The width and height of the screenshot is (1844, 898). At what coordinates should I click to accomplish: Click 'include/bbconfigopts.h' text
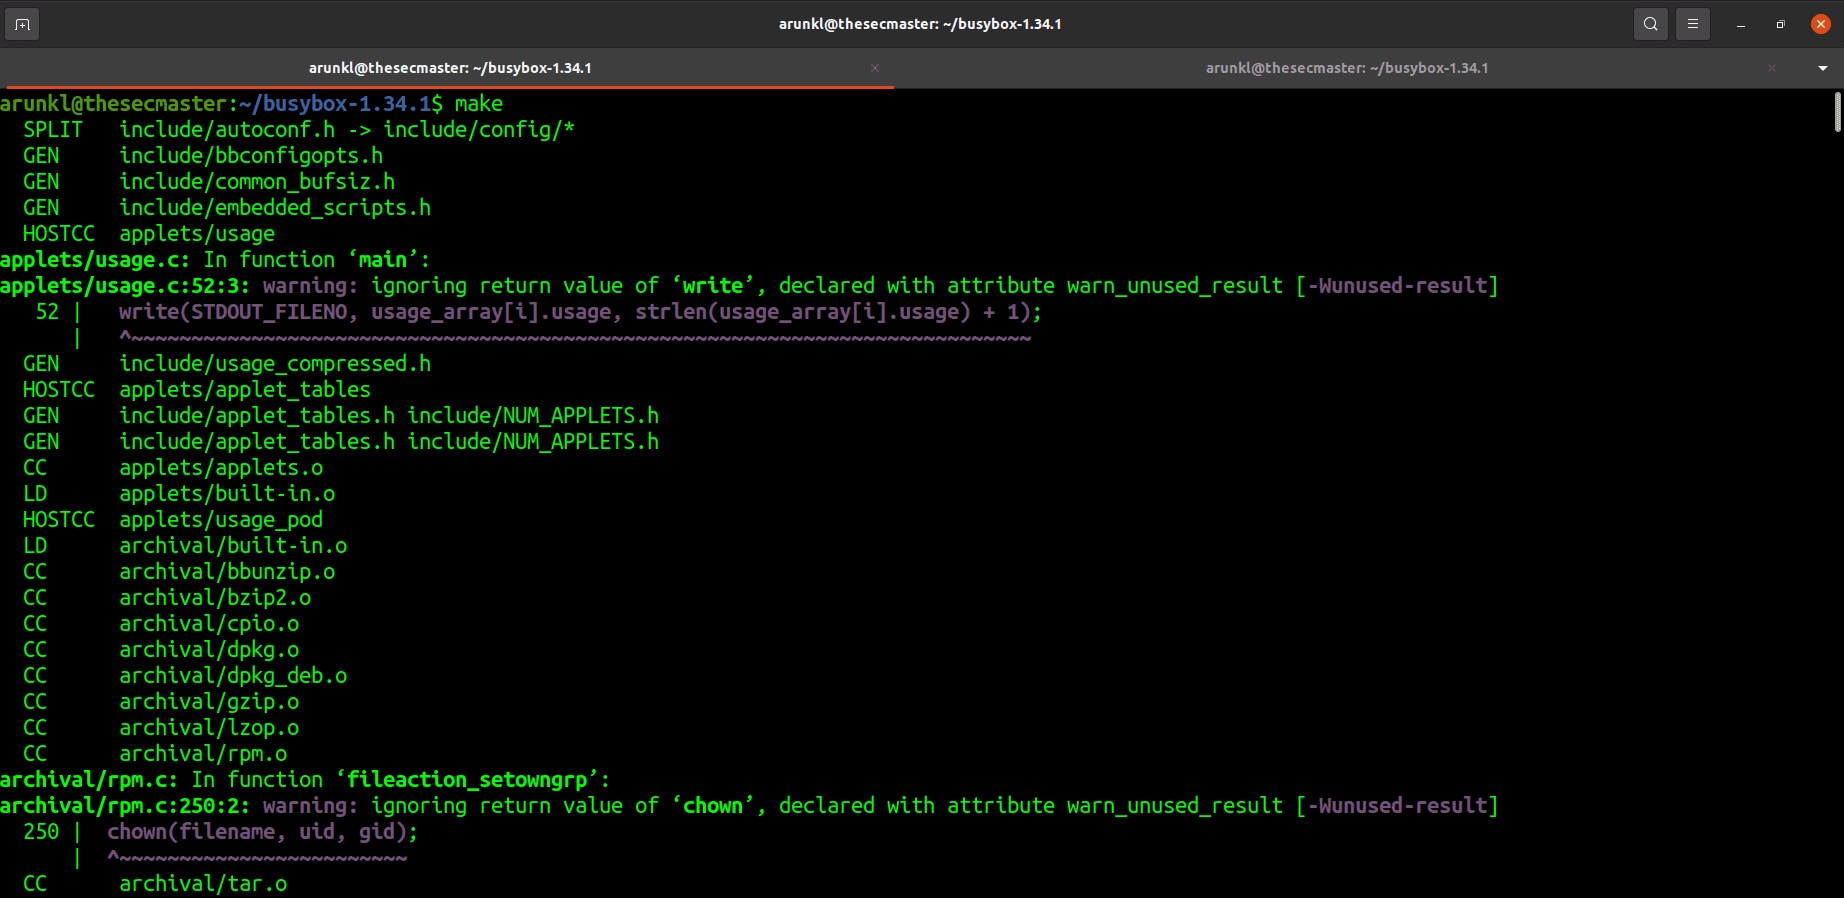click(x=251, y=156)
